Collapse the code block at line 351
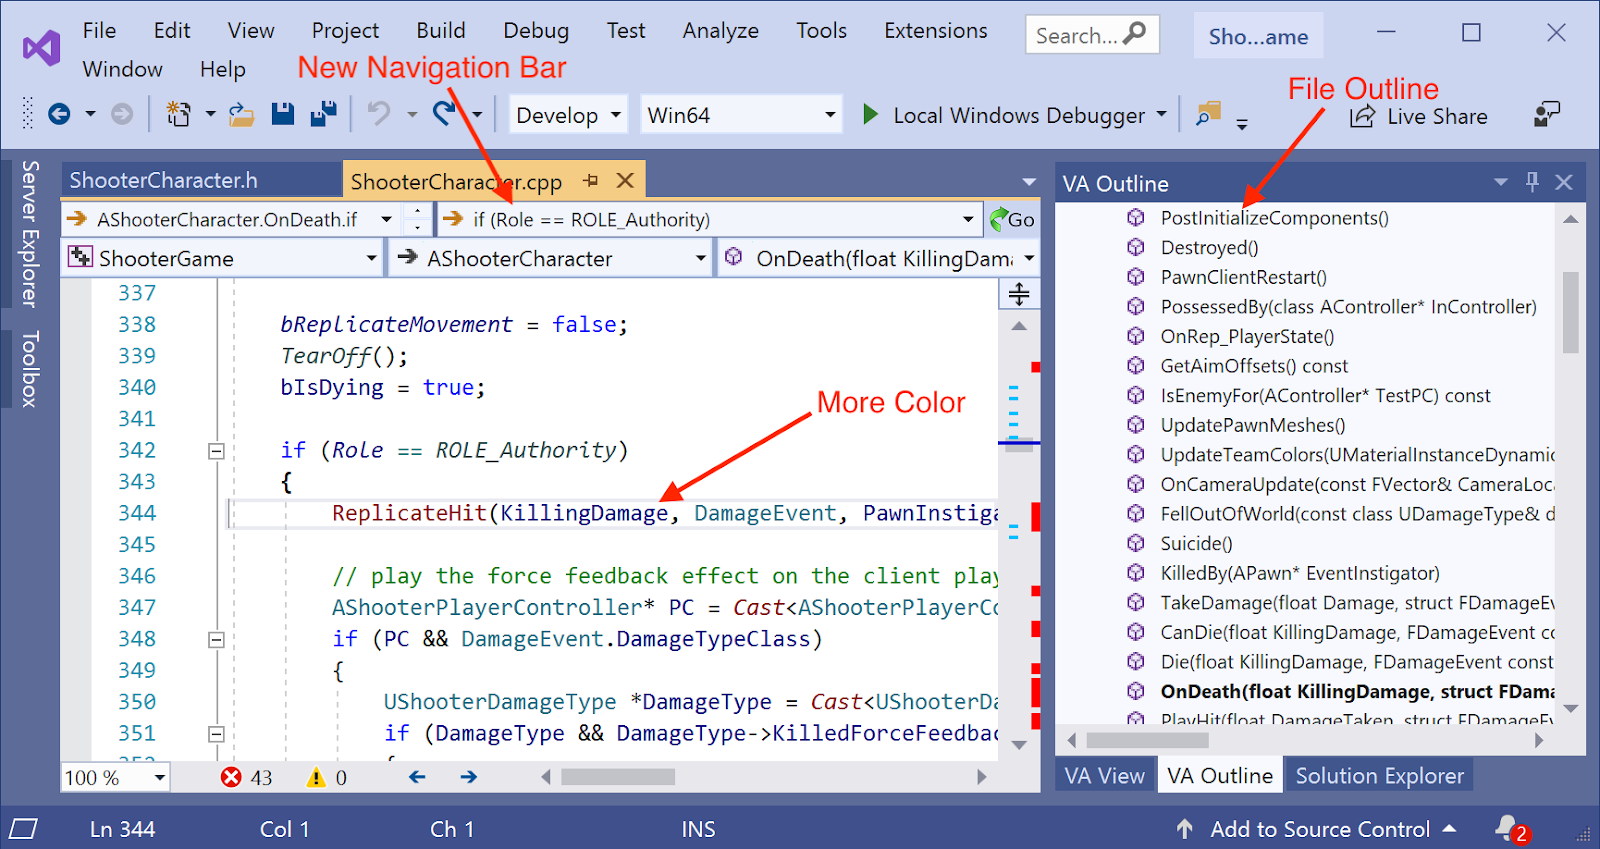Screen dimensions: 1600x849 click(x=216, y=734)
